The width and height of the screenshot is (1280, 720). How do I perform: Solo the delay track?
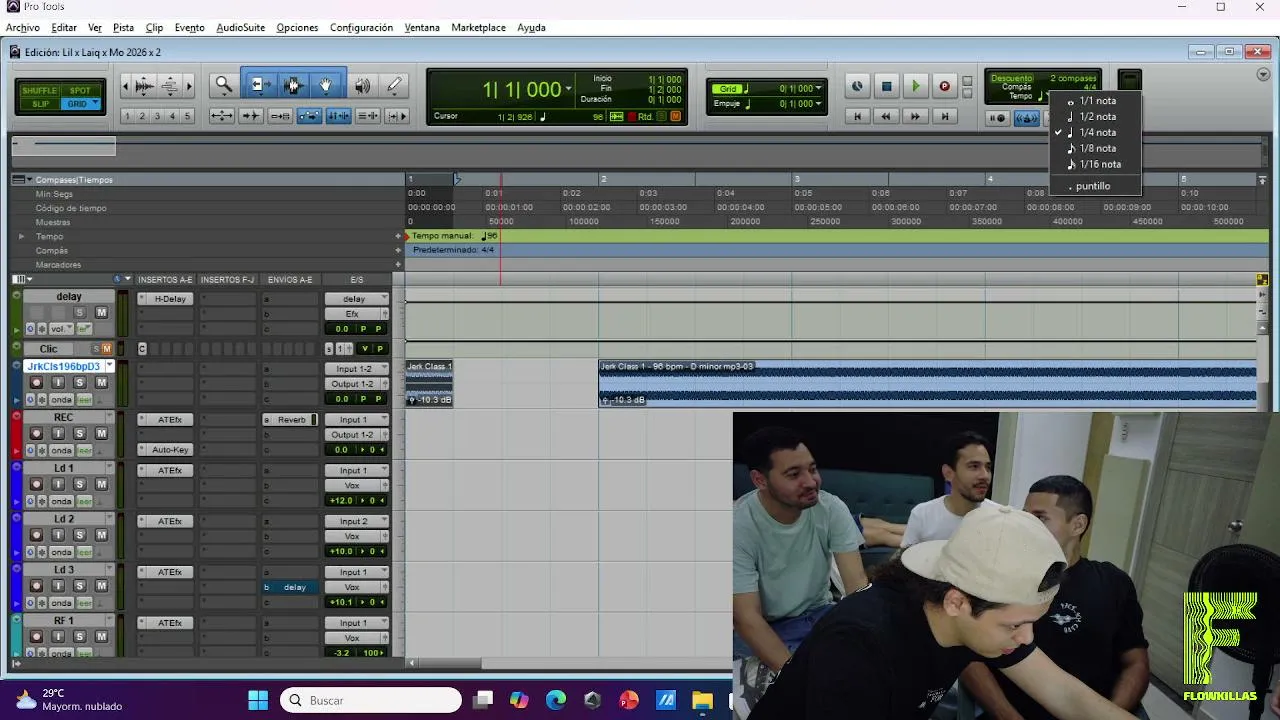coord(80,313)
